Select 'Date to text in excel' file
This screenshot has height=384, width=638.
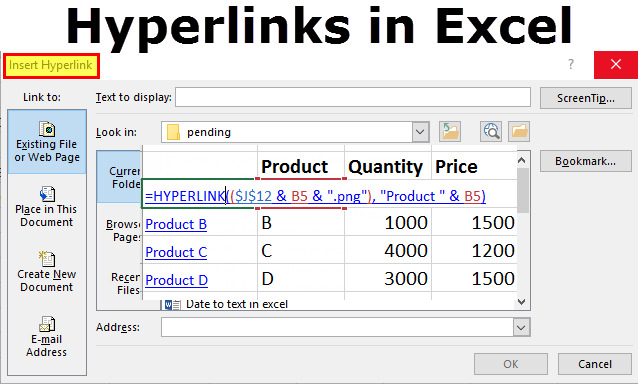236,304
